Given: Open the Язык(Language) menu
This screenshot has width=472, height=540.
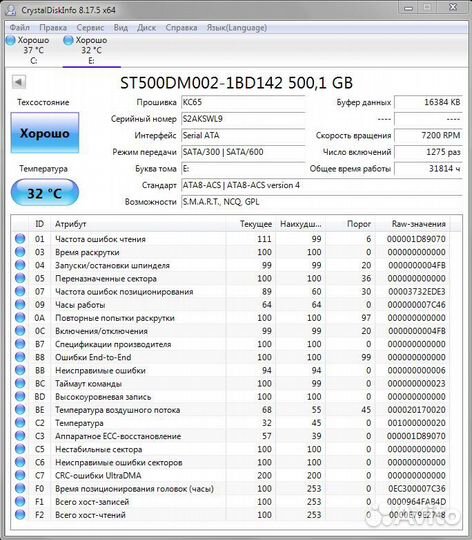Looking at the screenshot, I should point(237,28).
